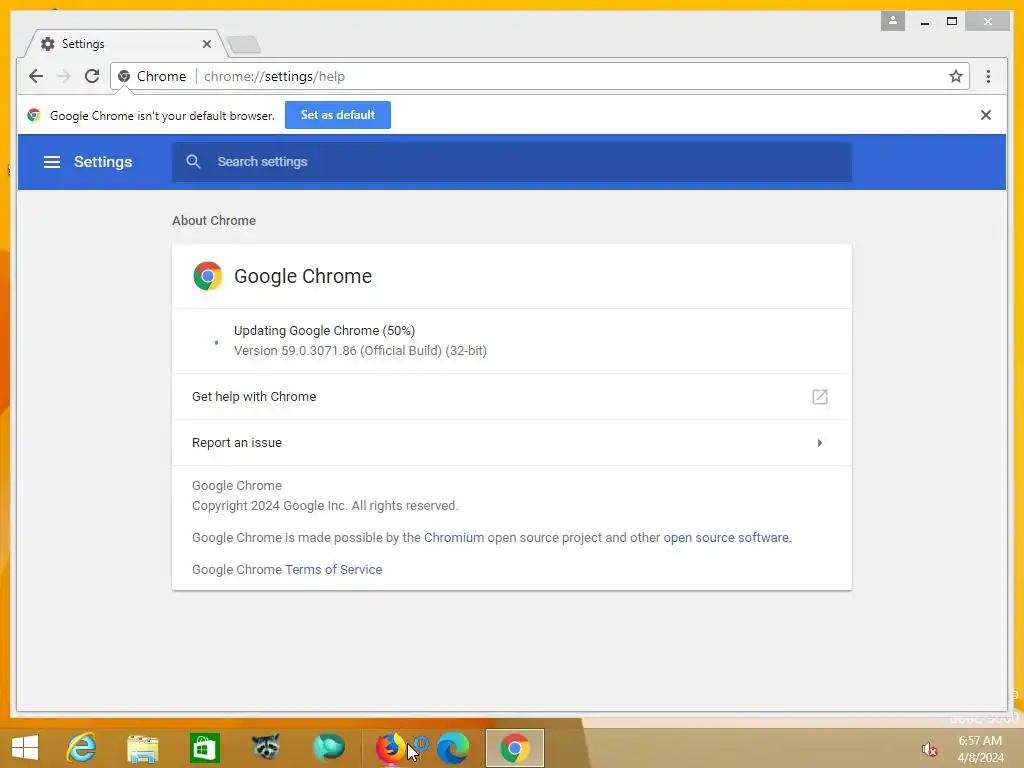Screen dimensions: 1024x768
Task: Launch Internet Explorer from the taskbar
Action: click(82, 748)
